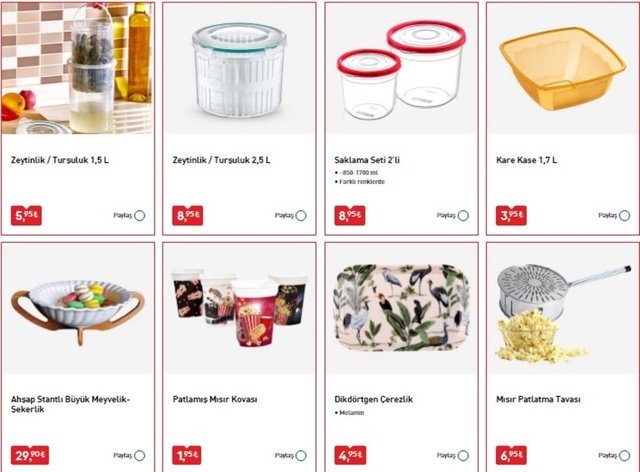
Task: Open Kare Kase 1,7 L title link
Action: tap(526, 160)
